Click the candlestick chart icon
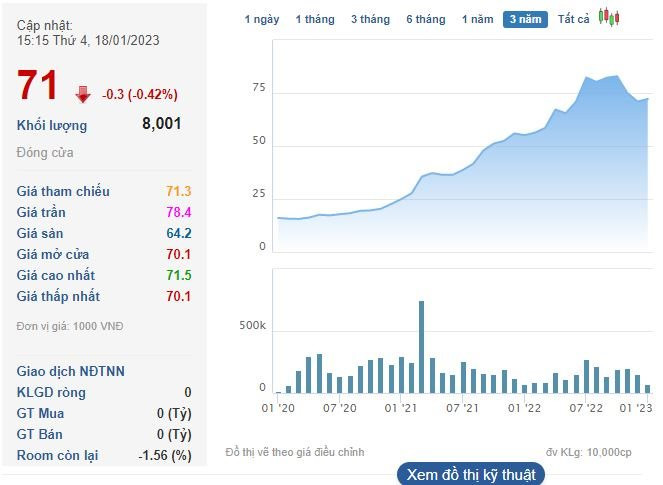 (608, 17)
